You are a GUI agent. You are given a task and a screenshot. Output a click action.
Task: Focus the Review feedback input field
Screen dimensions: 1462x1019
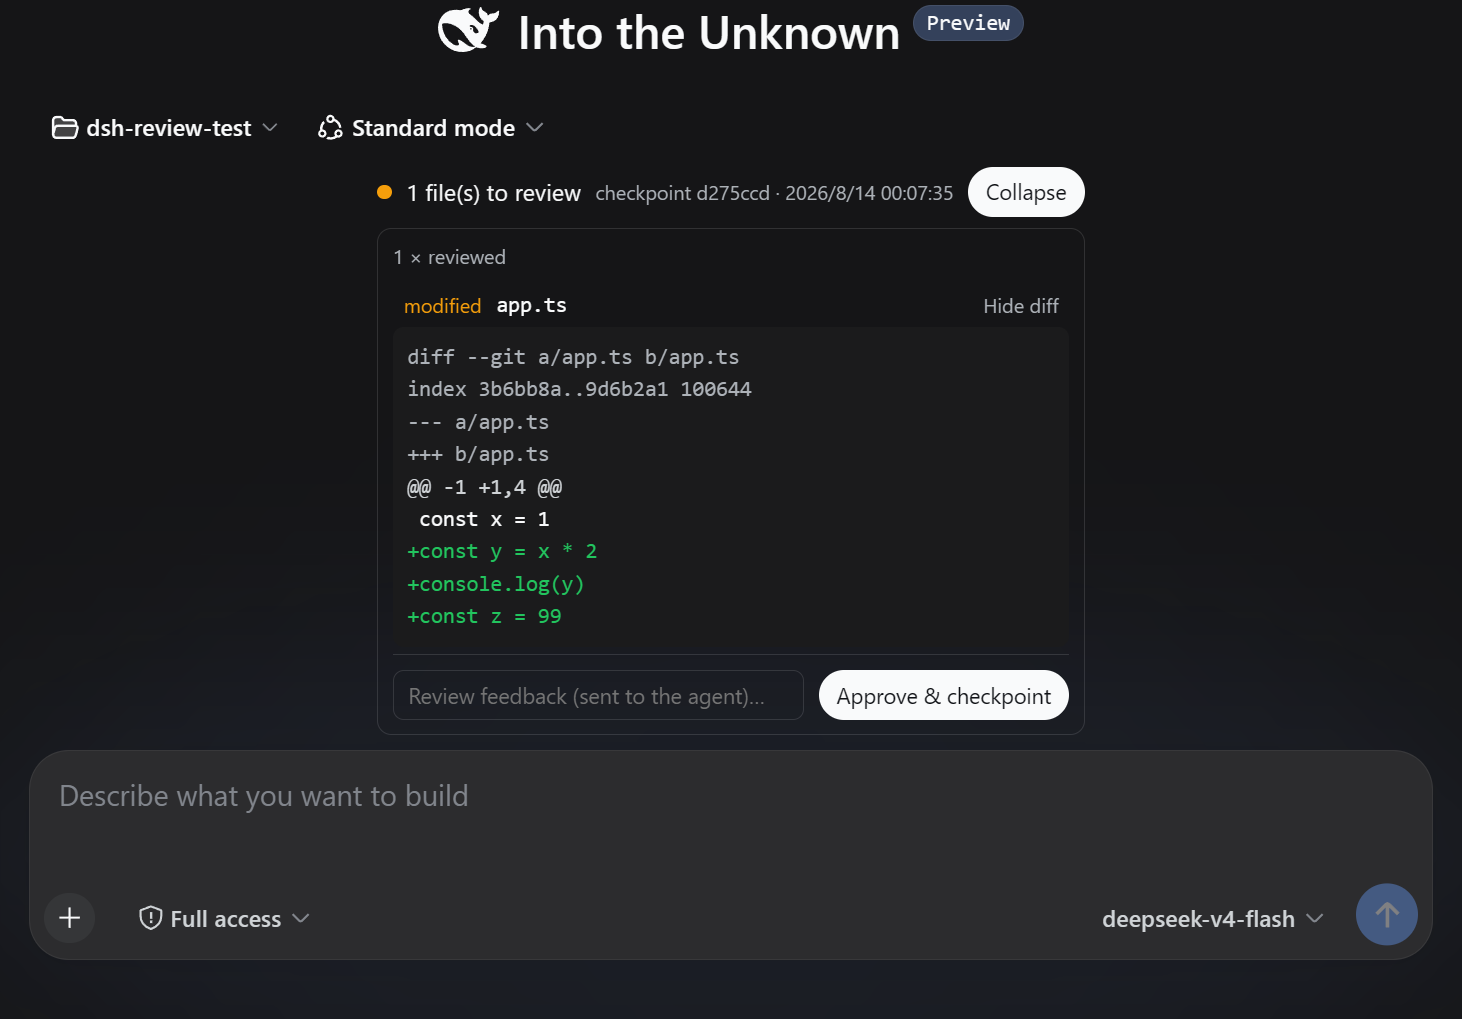click(x=598, y=695)
